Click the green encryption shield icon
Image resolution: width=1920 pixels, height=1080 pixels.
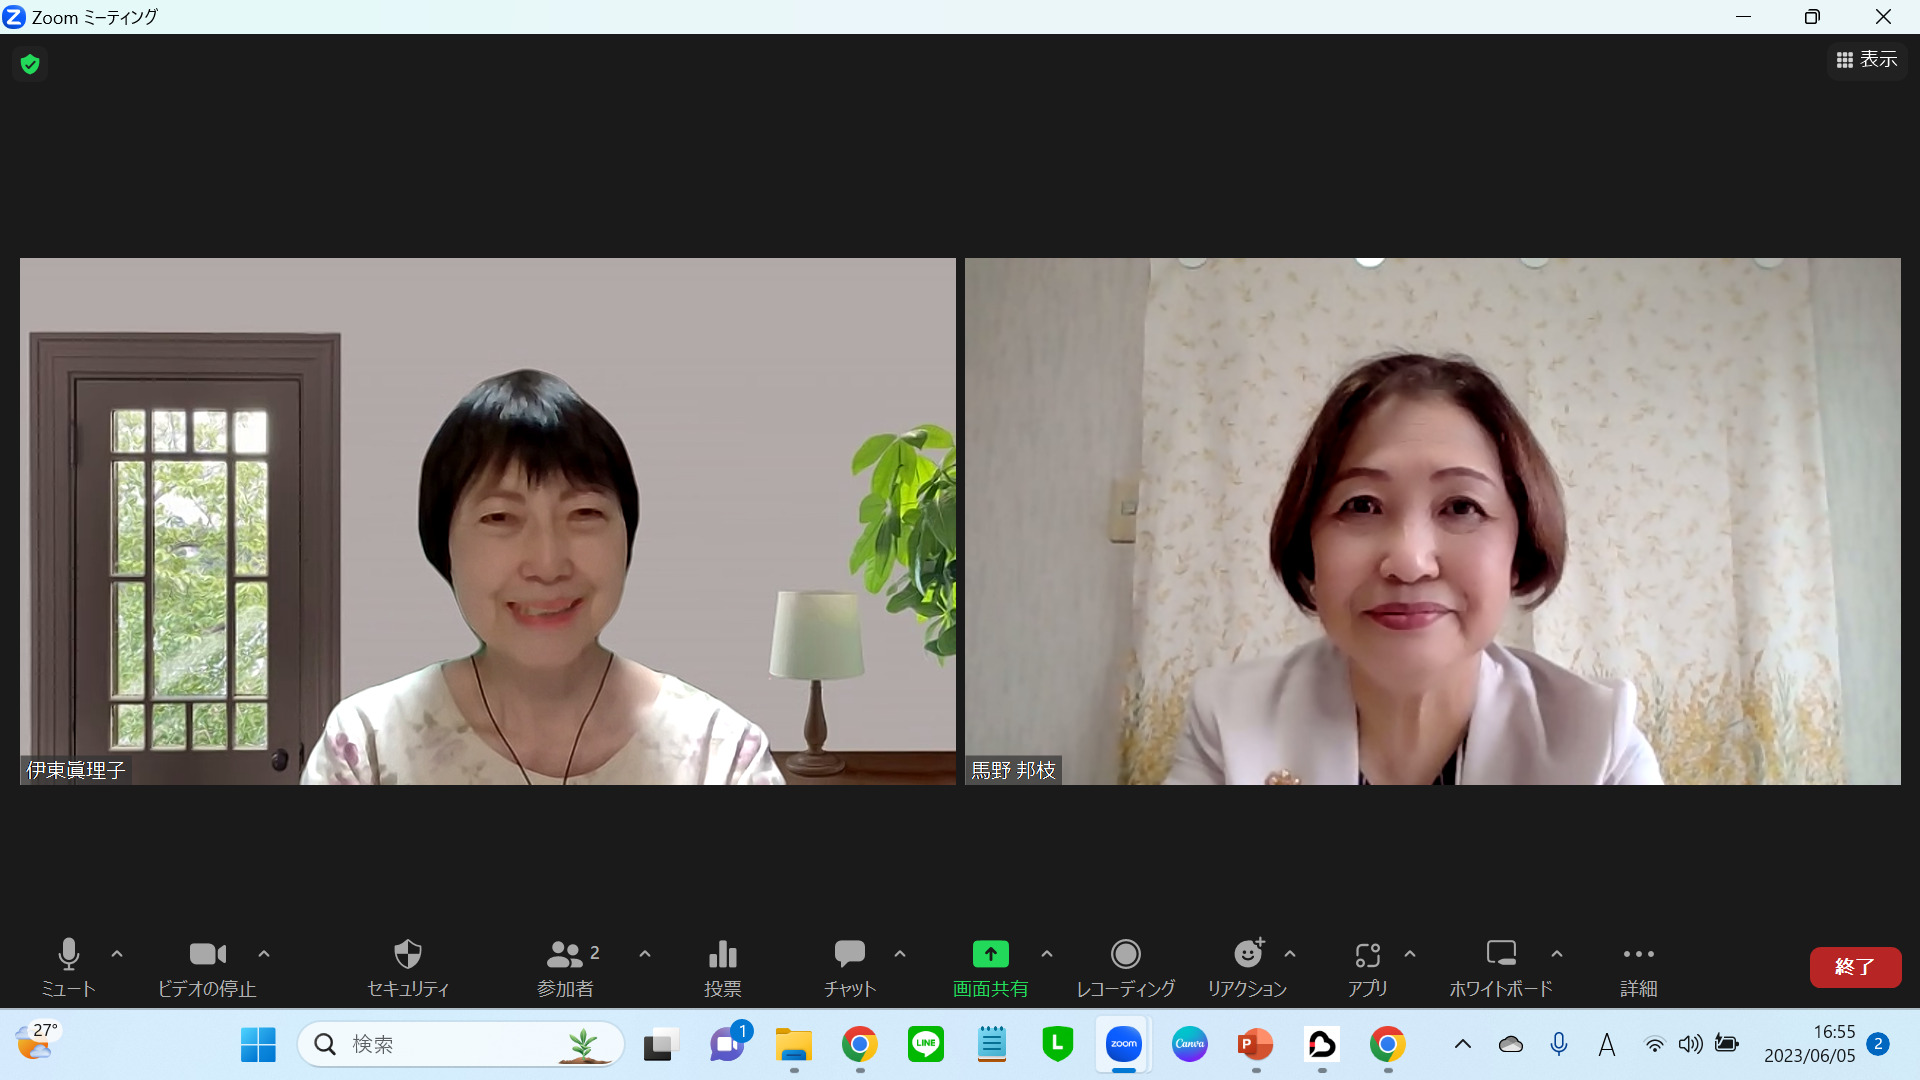pyautogui.click(x=30, y=64)
